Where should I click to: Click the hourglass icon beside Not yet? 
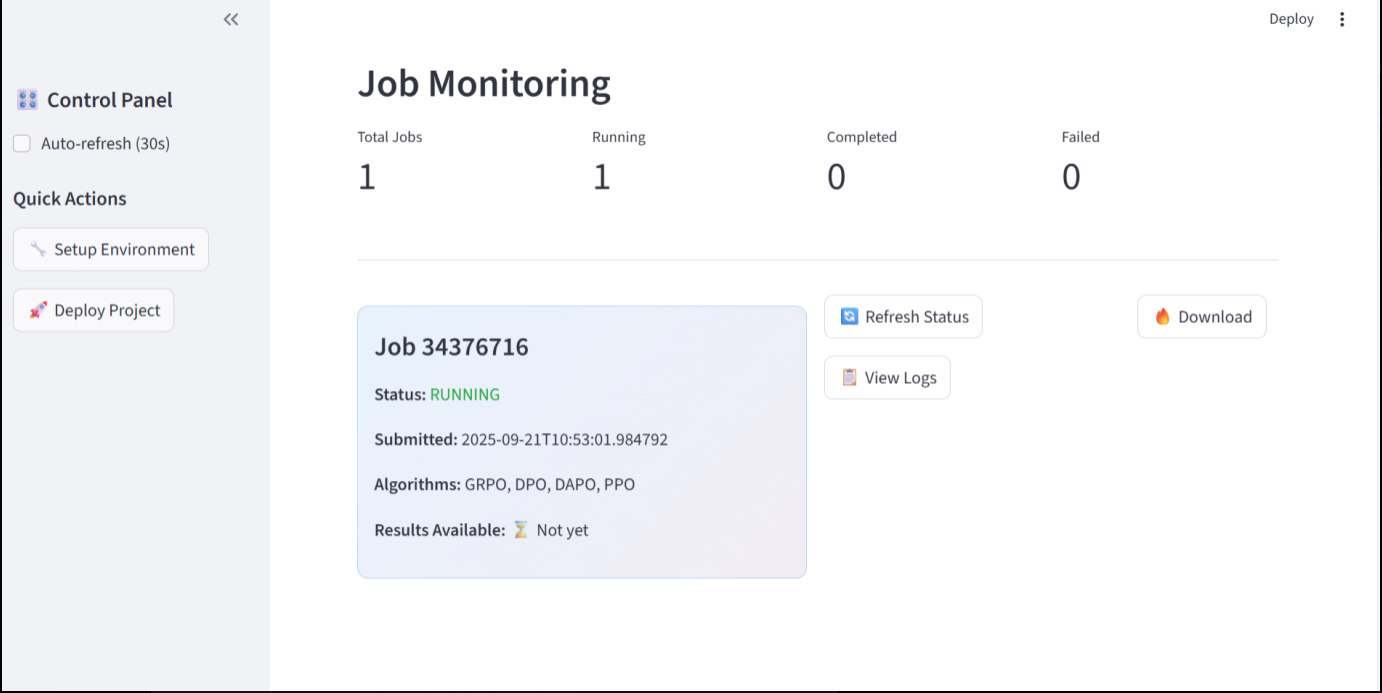click(520, 530)
